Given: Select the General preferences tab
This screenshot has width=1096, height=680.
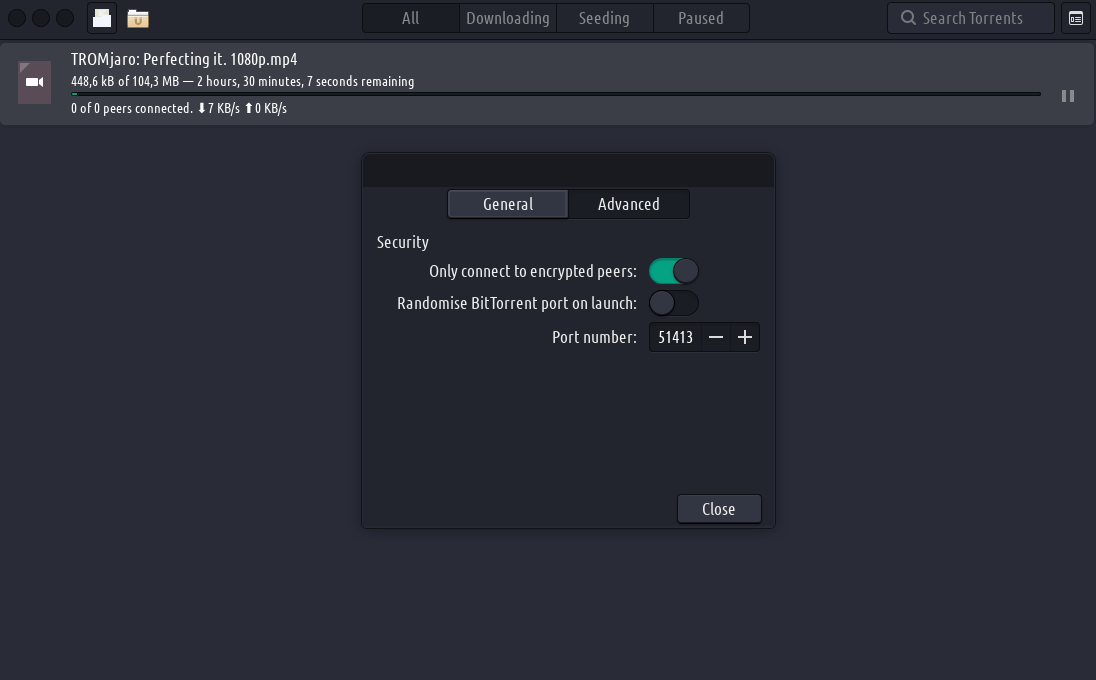Looking at the screenshot, I should click(x=508, y=204).
